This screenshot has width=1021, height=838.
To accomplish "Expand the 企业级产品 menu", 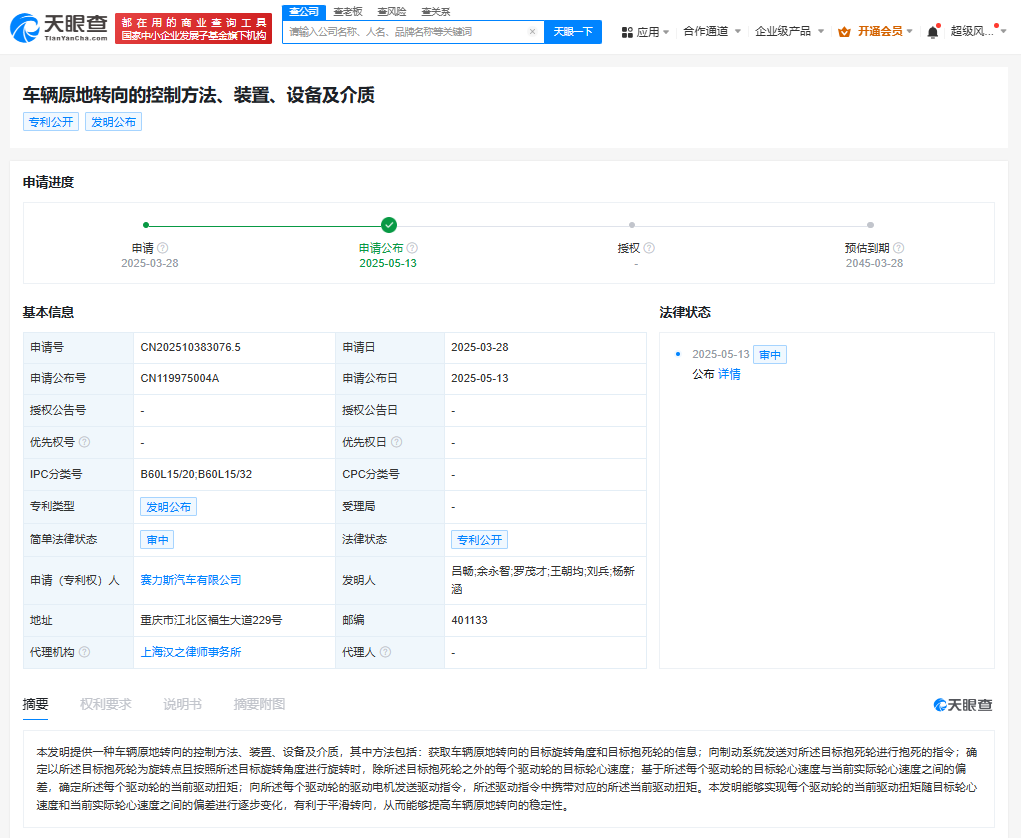I will (789, 32).
